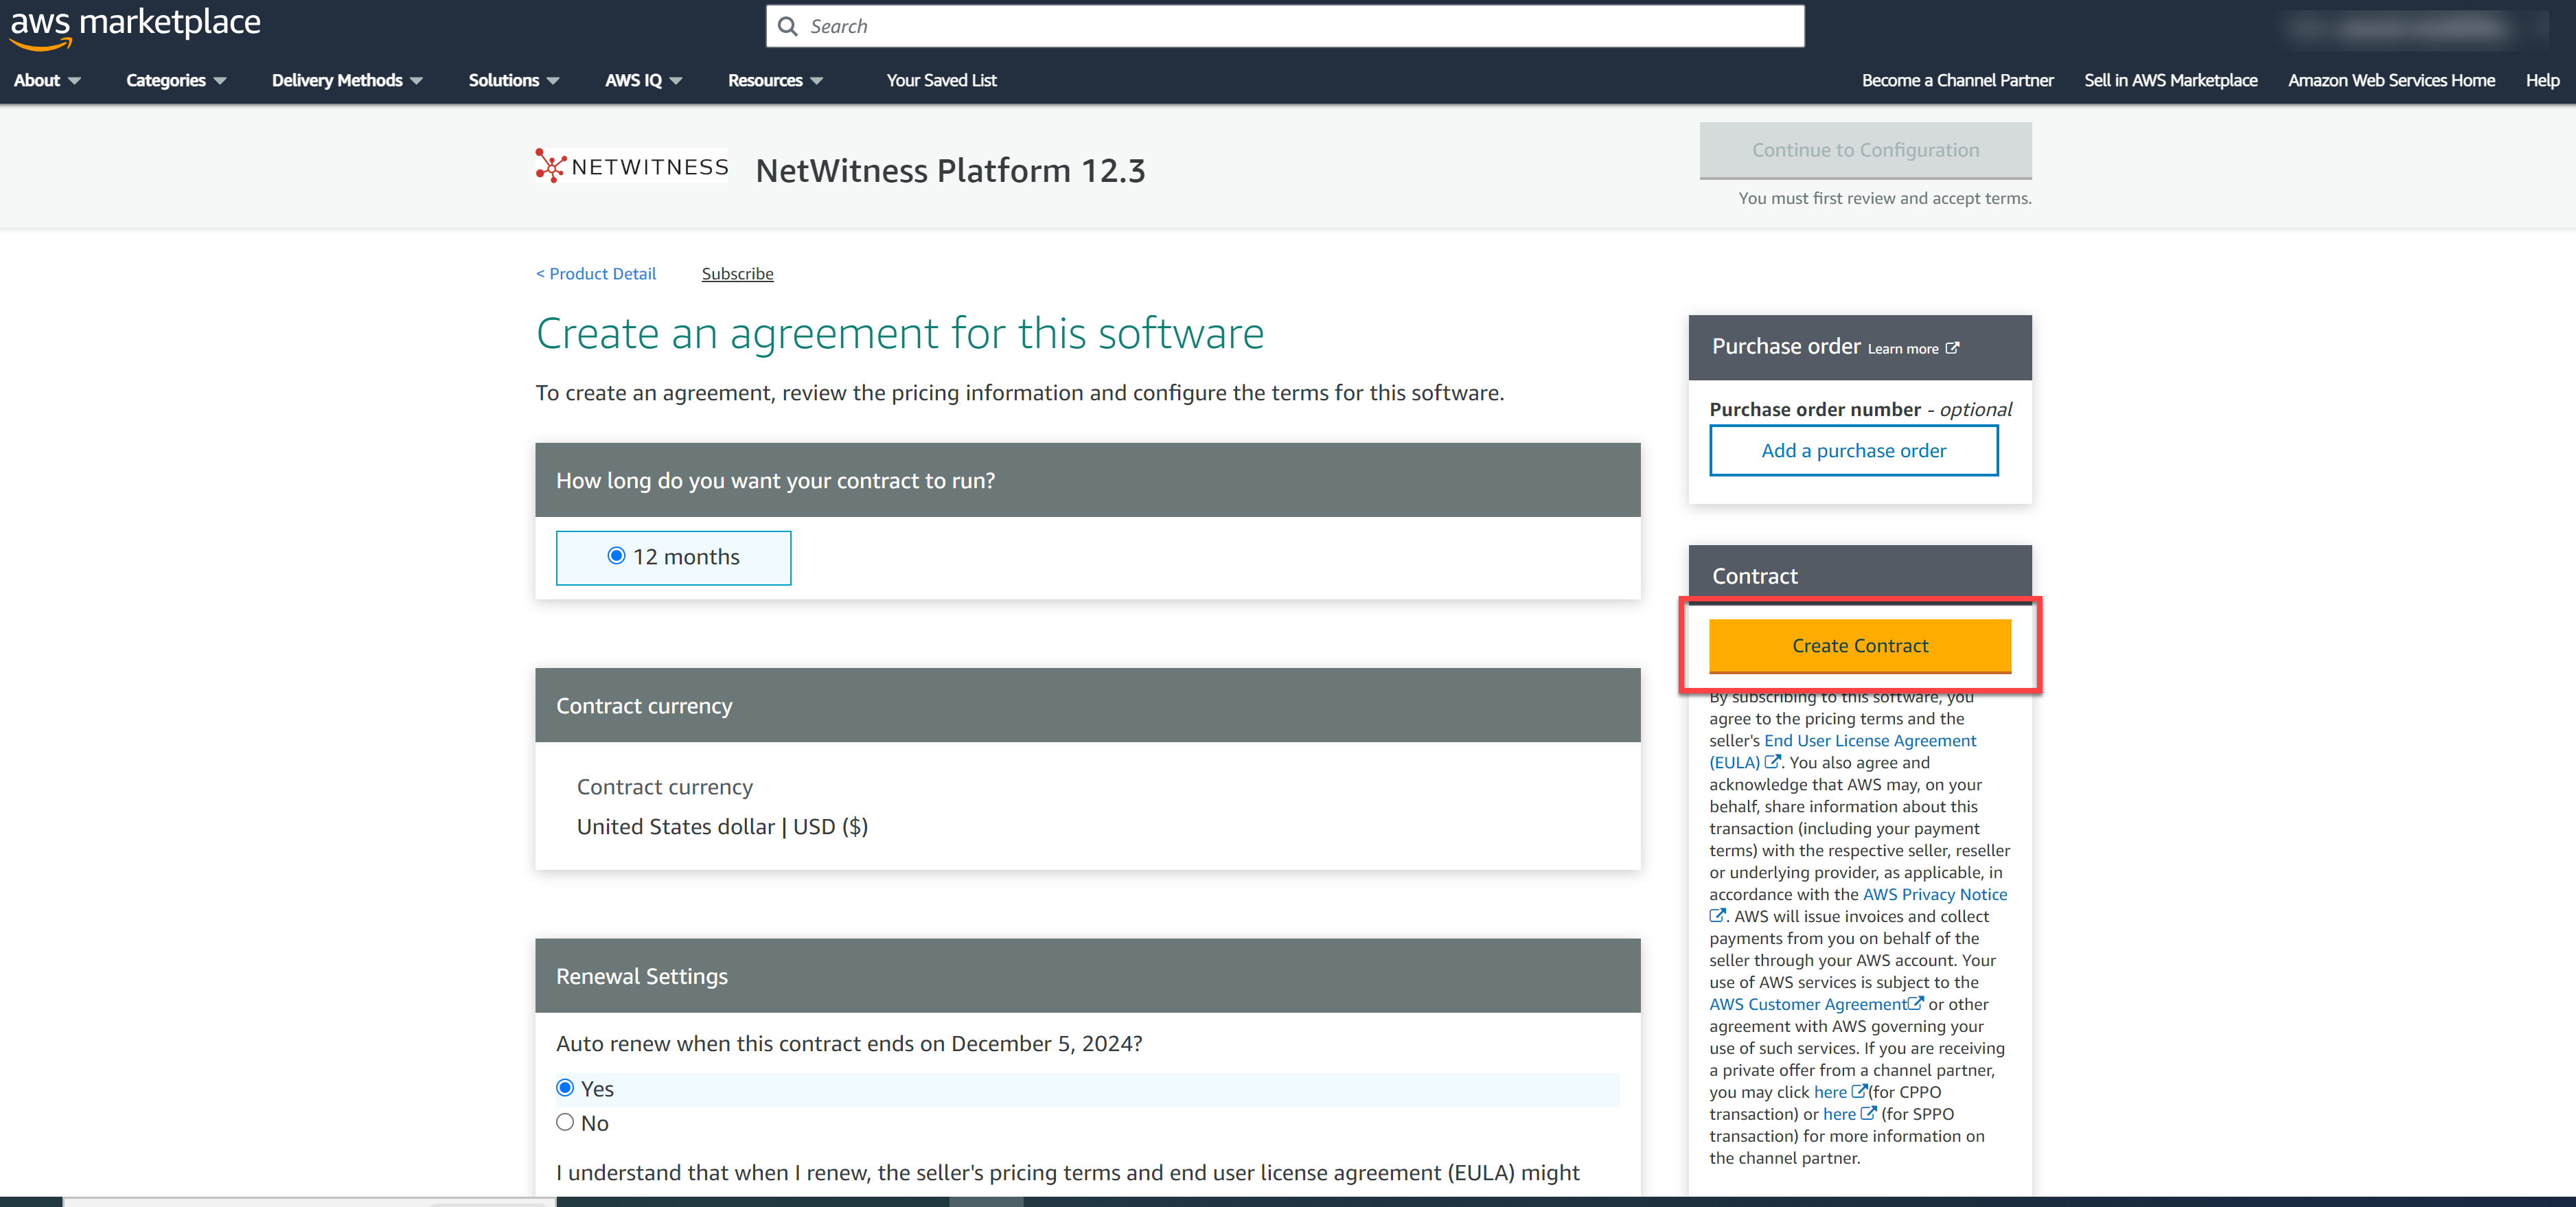
Task: Go to the Help menu item
Action: [2541, 80]
